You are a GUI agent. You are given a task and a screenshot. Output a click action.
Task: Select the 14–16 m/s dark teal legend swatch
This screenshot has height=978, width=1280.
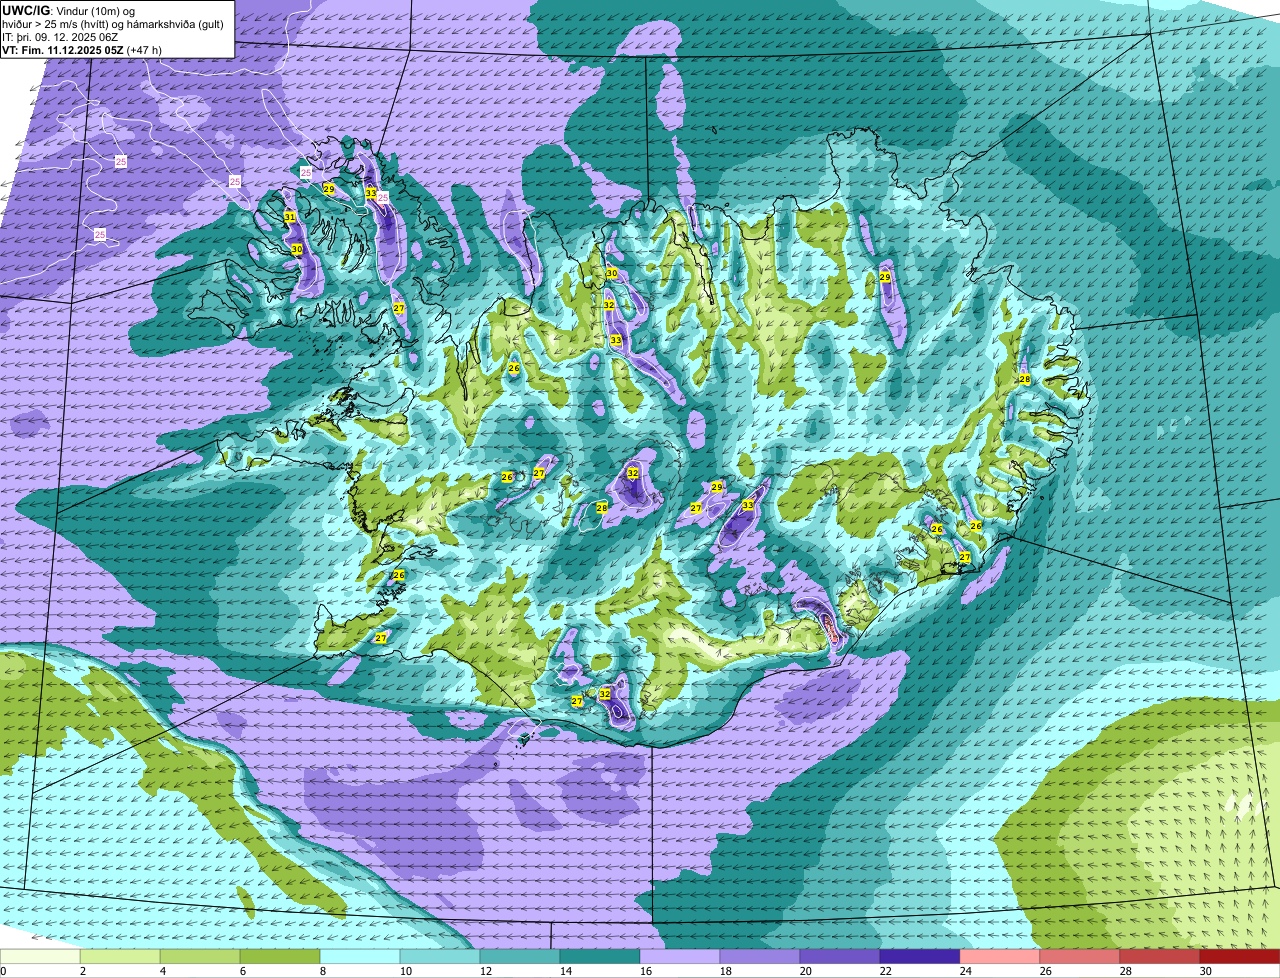point(600,956)
